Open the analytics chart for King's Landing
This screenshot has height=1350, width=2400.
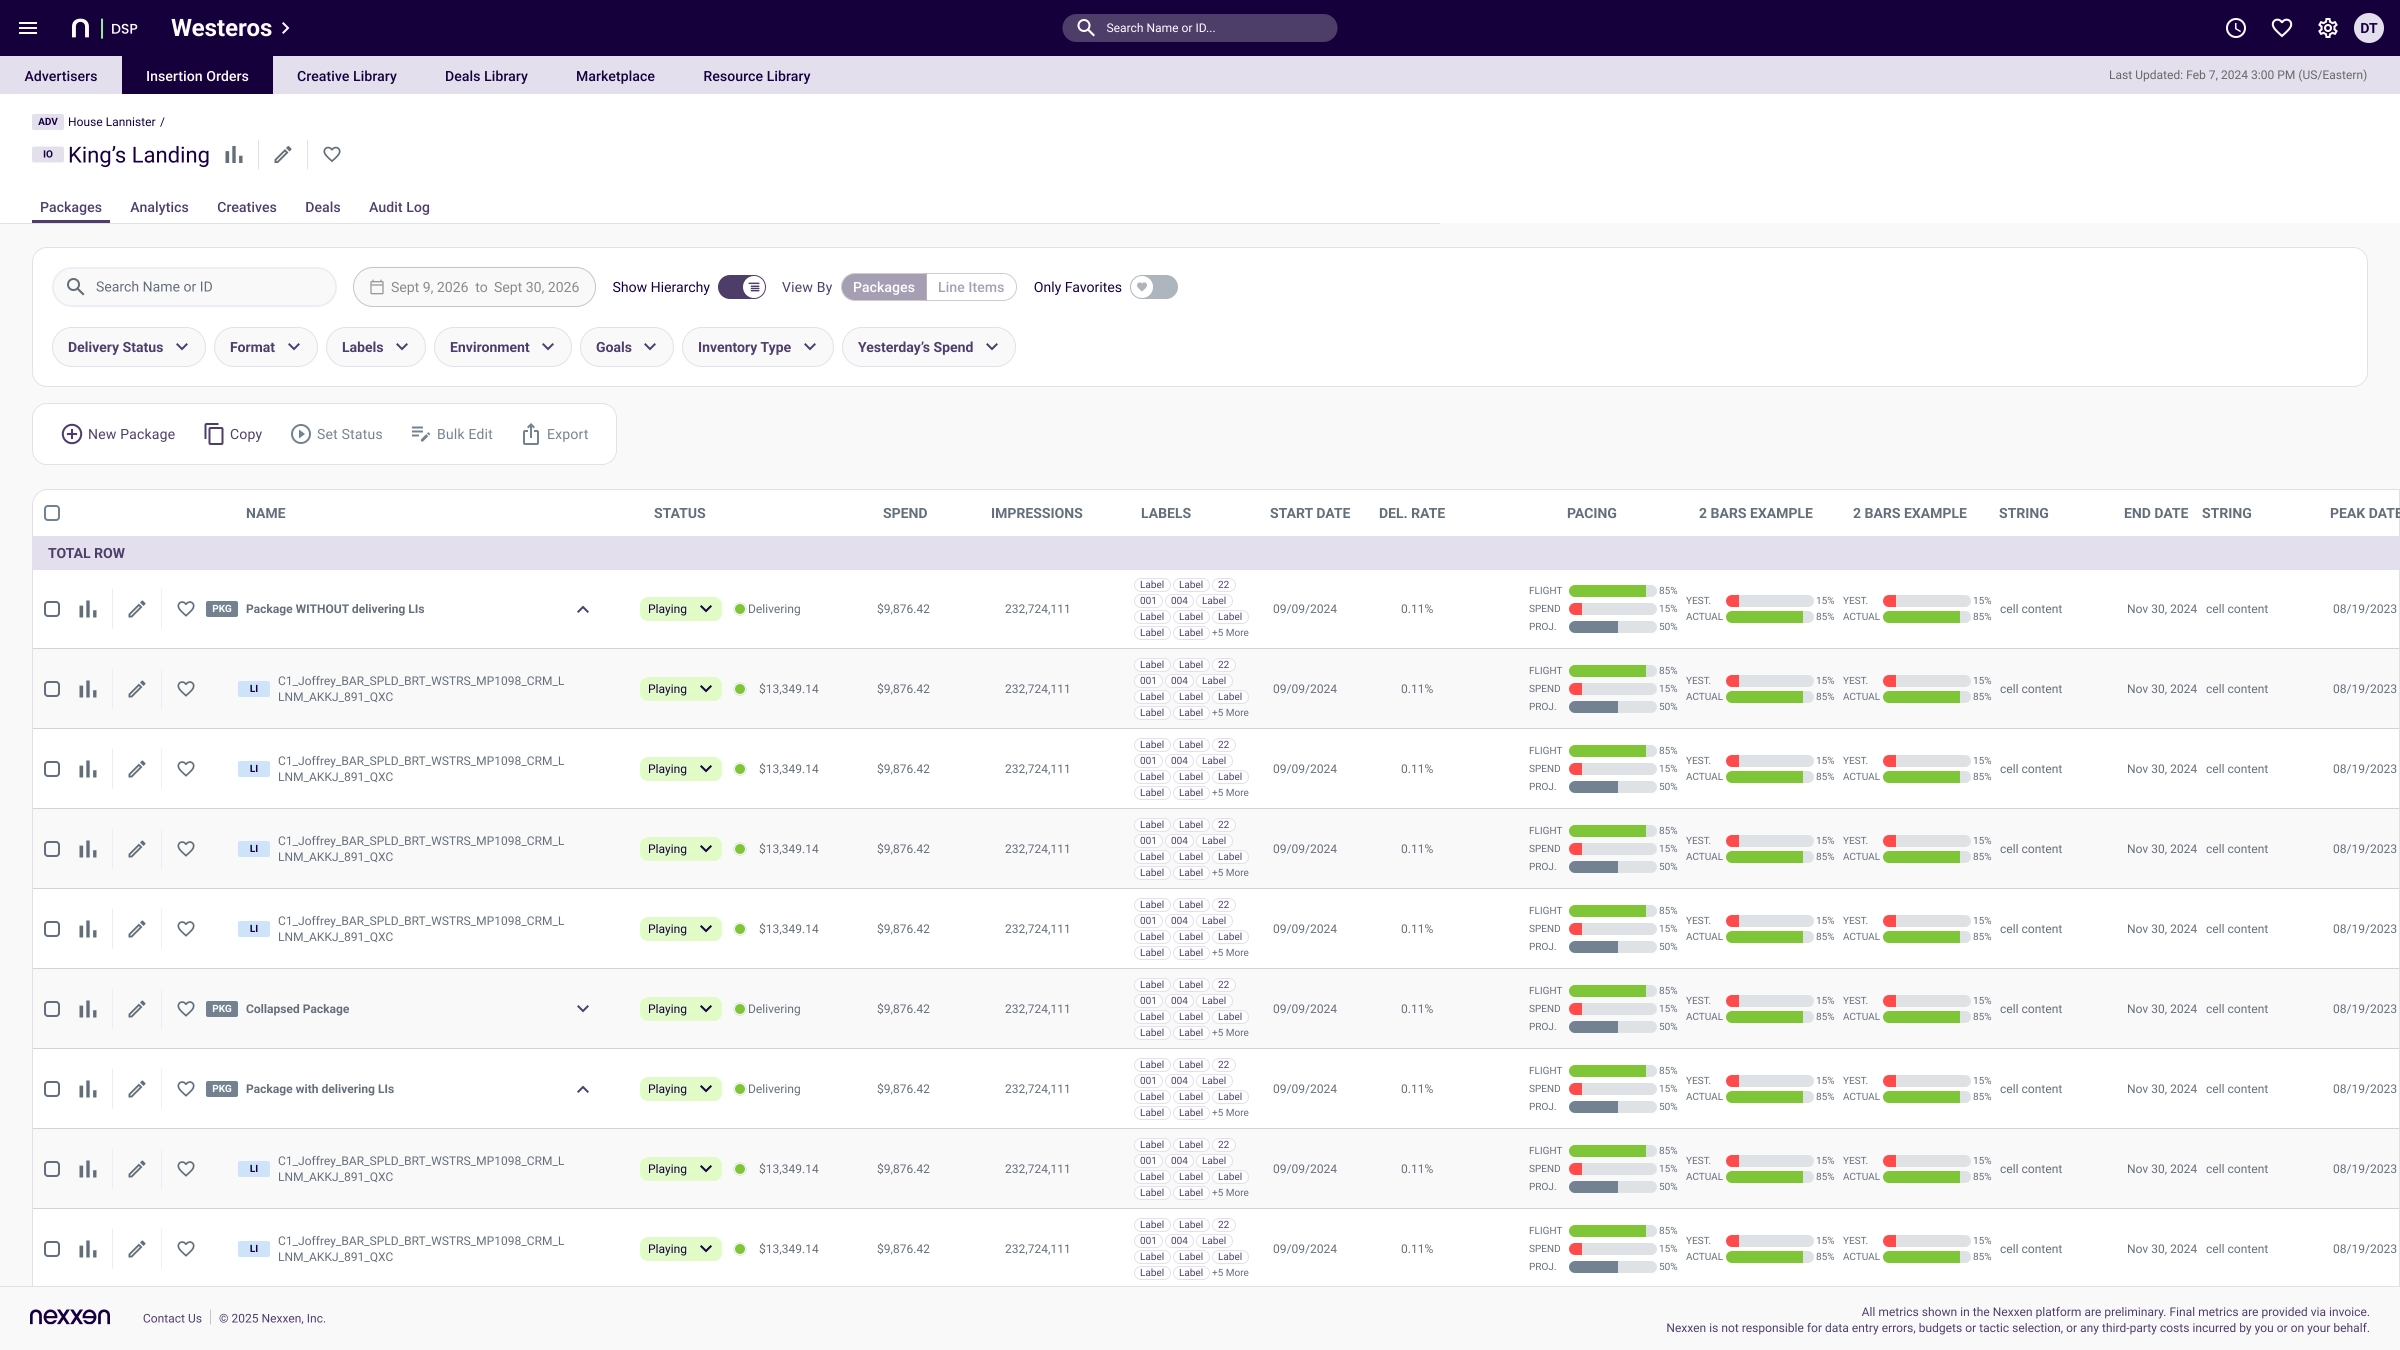234,155
